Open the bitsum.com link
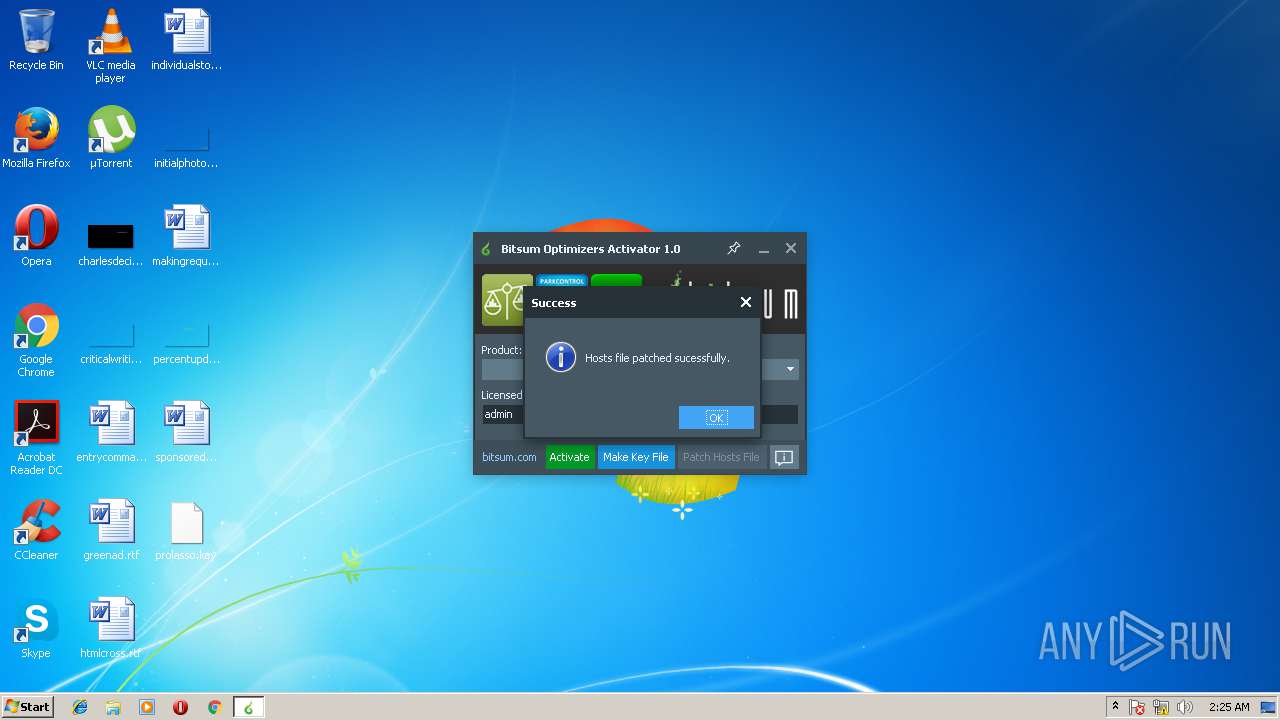The height and width of the screenshot is (720, 1280). [509, 457]
